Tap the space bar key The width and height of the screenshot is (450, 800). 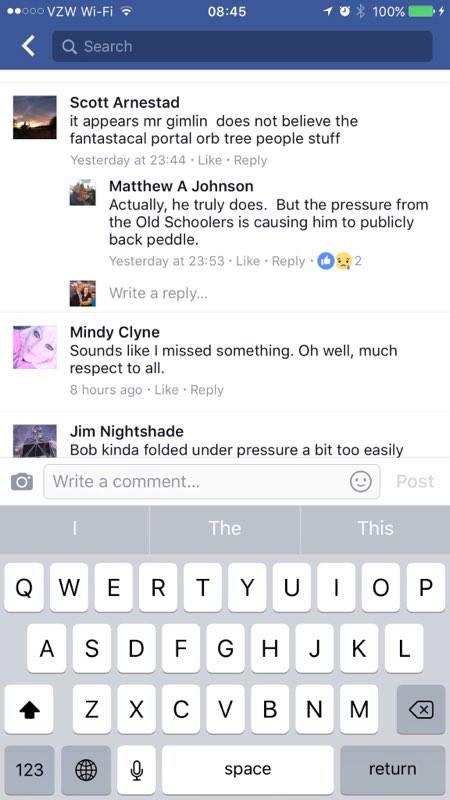click(x=248, y=770)
